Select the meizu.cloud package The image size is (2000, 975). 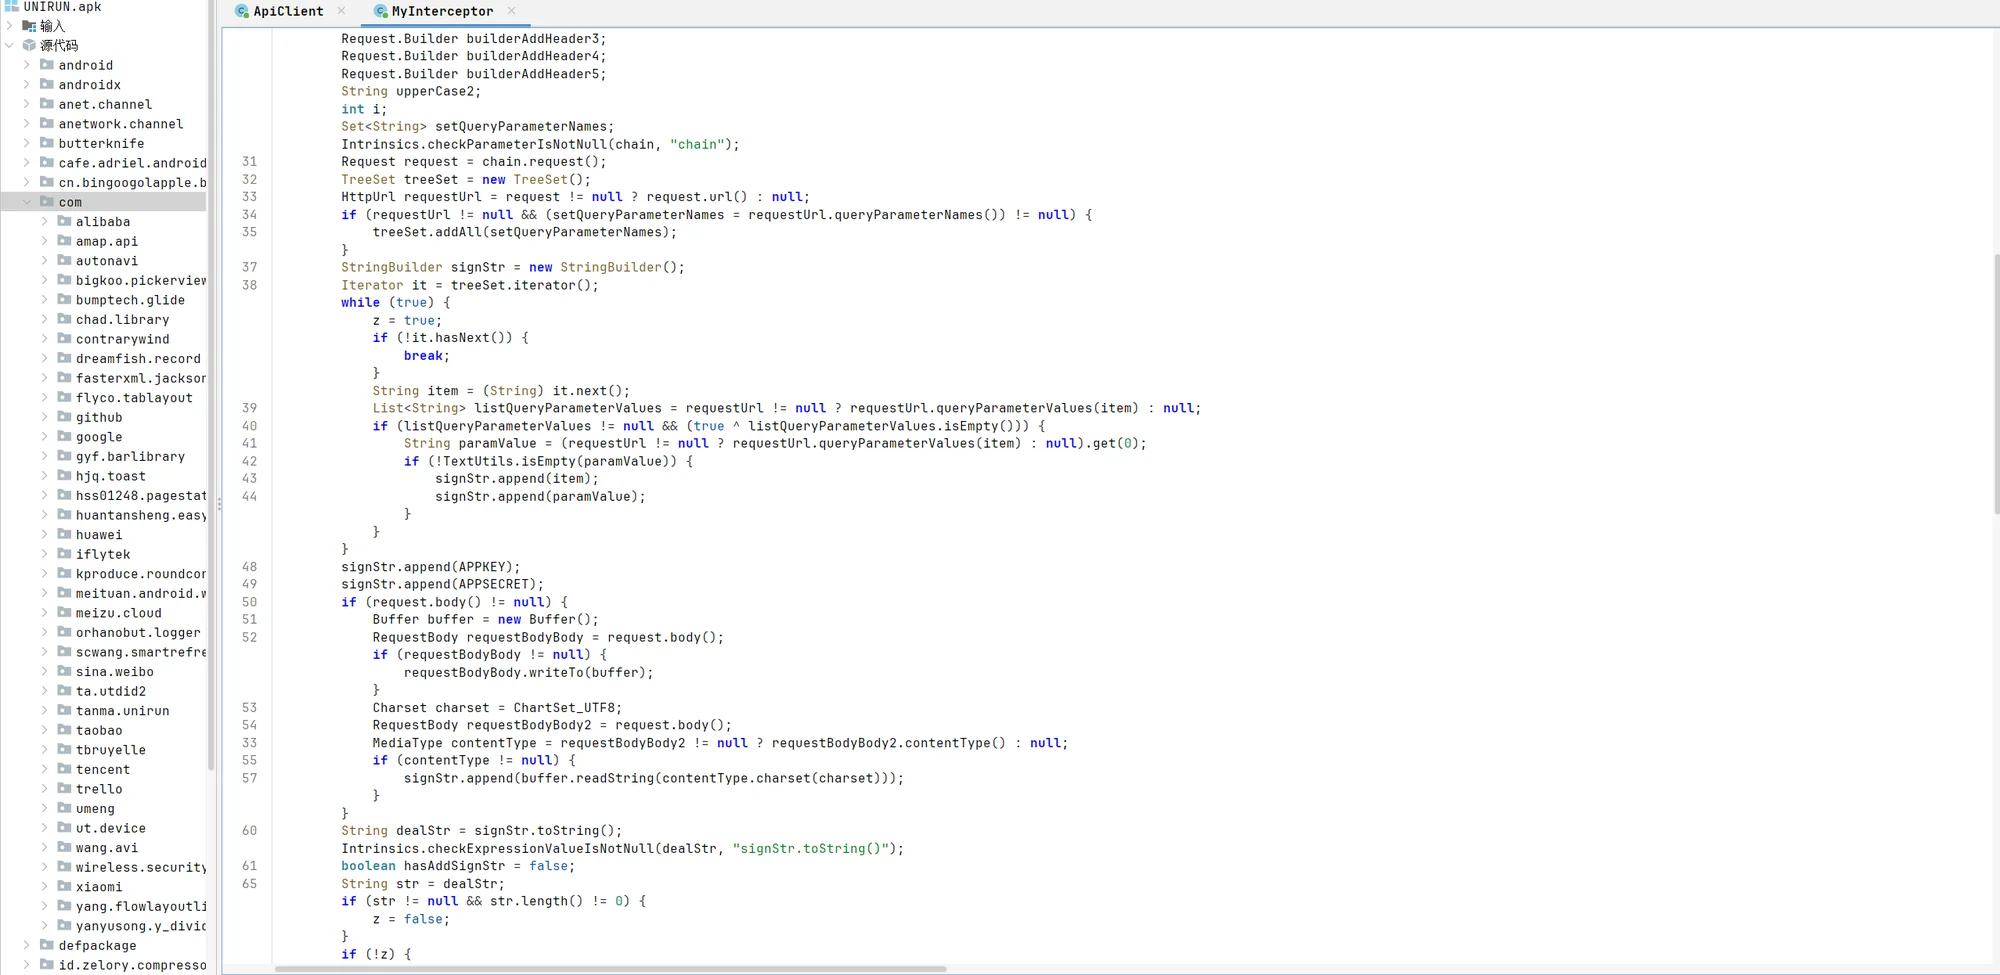(x=119, y=613)
